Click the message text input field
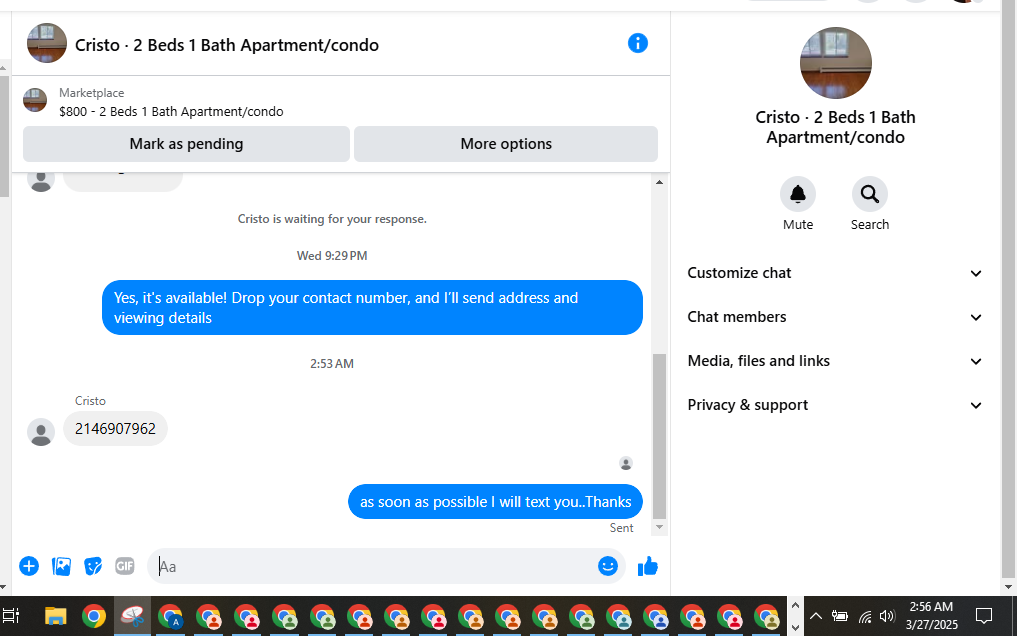The height and width of the screenshot is (636, 1017). [375, 566]
